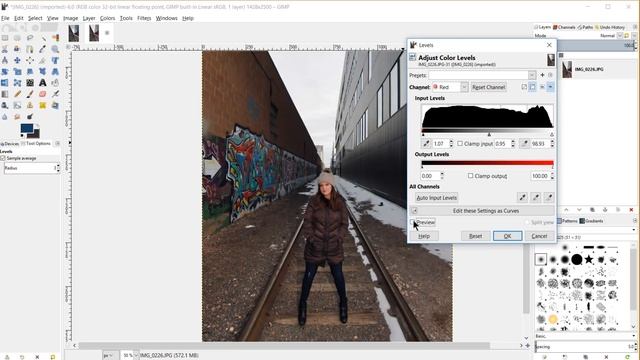This screenshot has width=640, height=360.
Task: Click the red output levels gradient bar
Action: (x=487, y=163)
